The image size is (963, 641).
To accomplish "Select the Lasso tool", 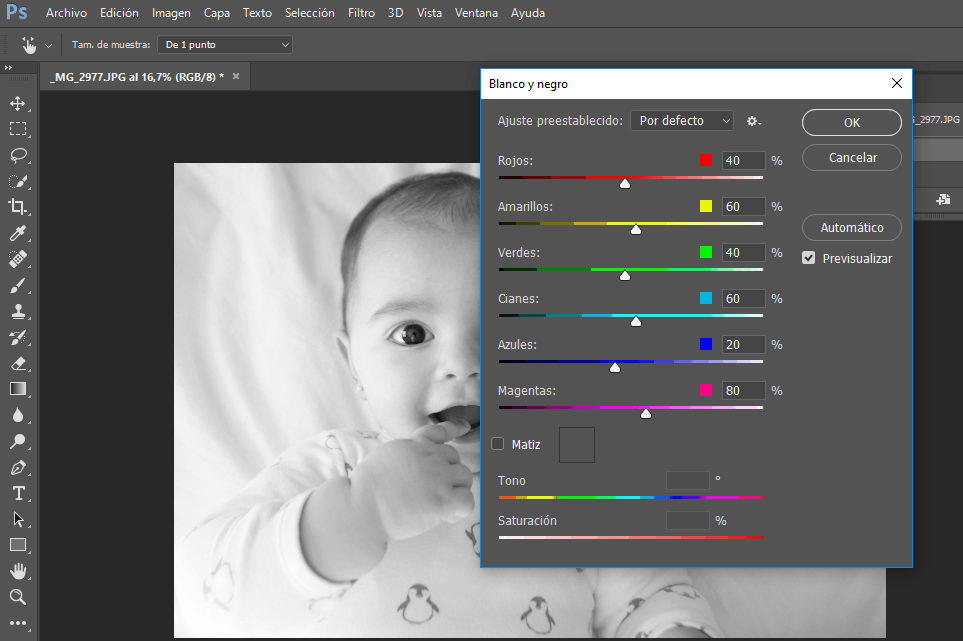I will 18,155.
